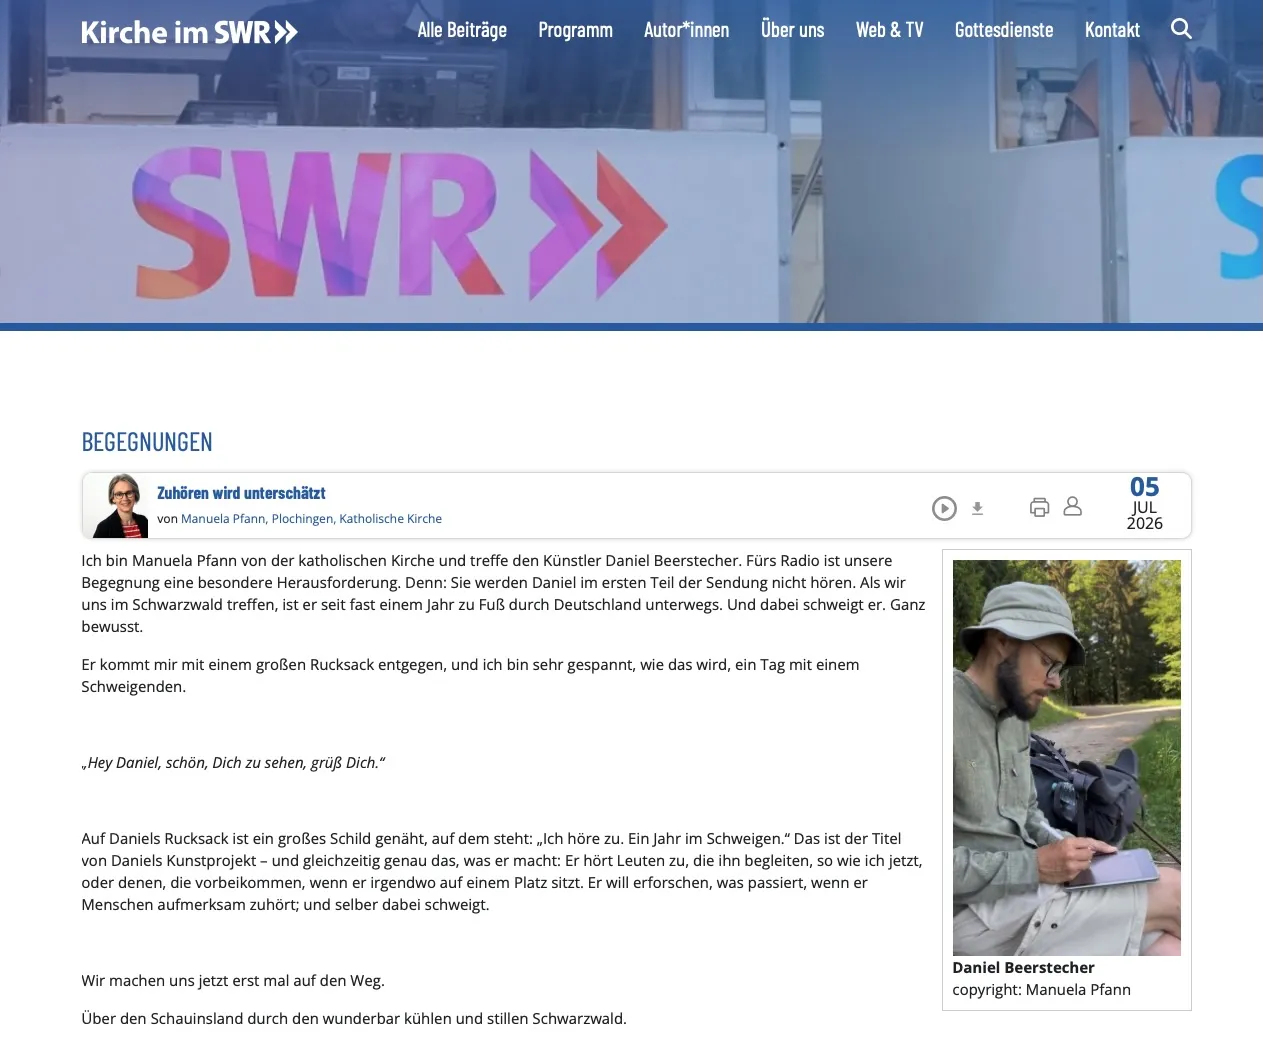The height and width of the screenshot is (1044, 1263).
Task: Download the audio file
Action: pyautogui.click(x=978, y=508)
